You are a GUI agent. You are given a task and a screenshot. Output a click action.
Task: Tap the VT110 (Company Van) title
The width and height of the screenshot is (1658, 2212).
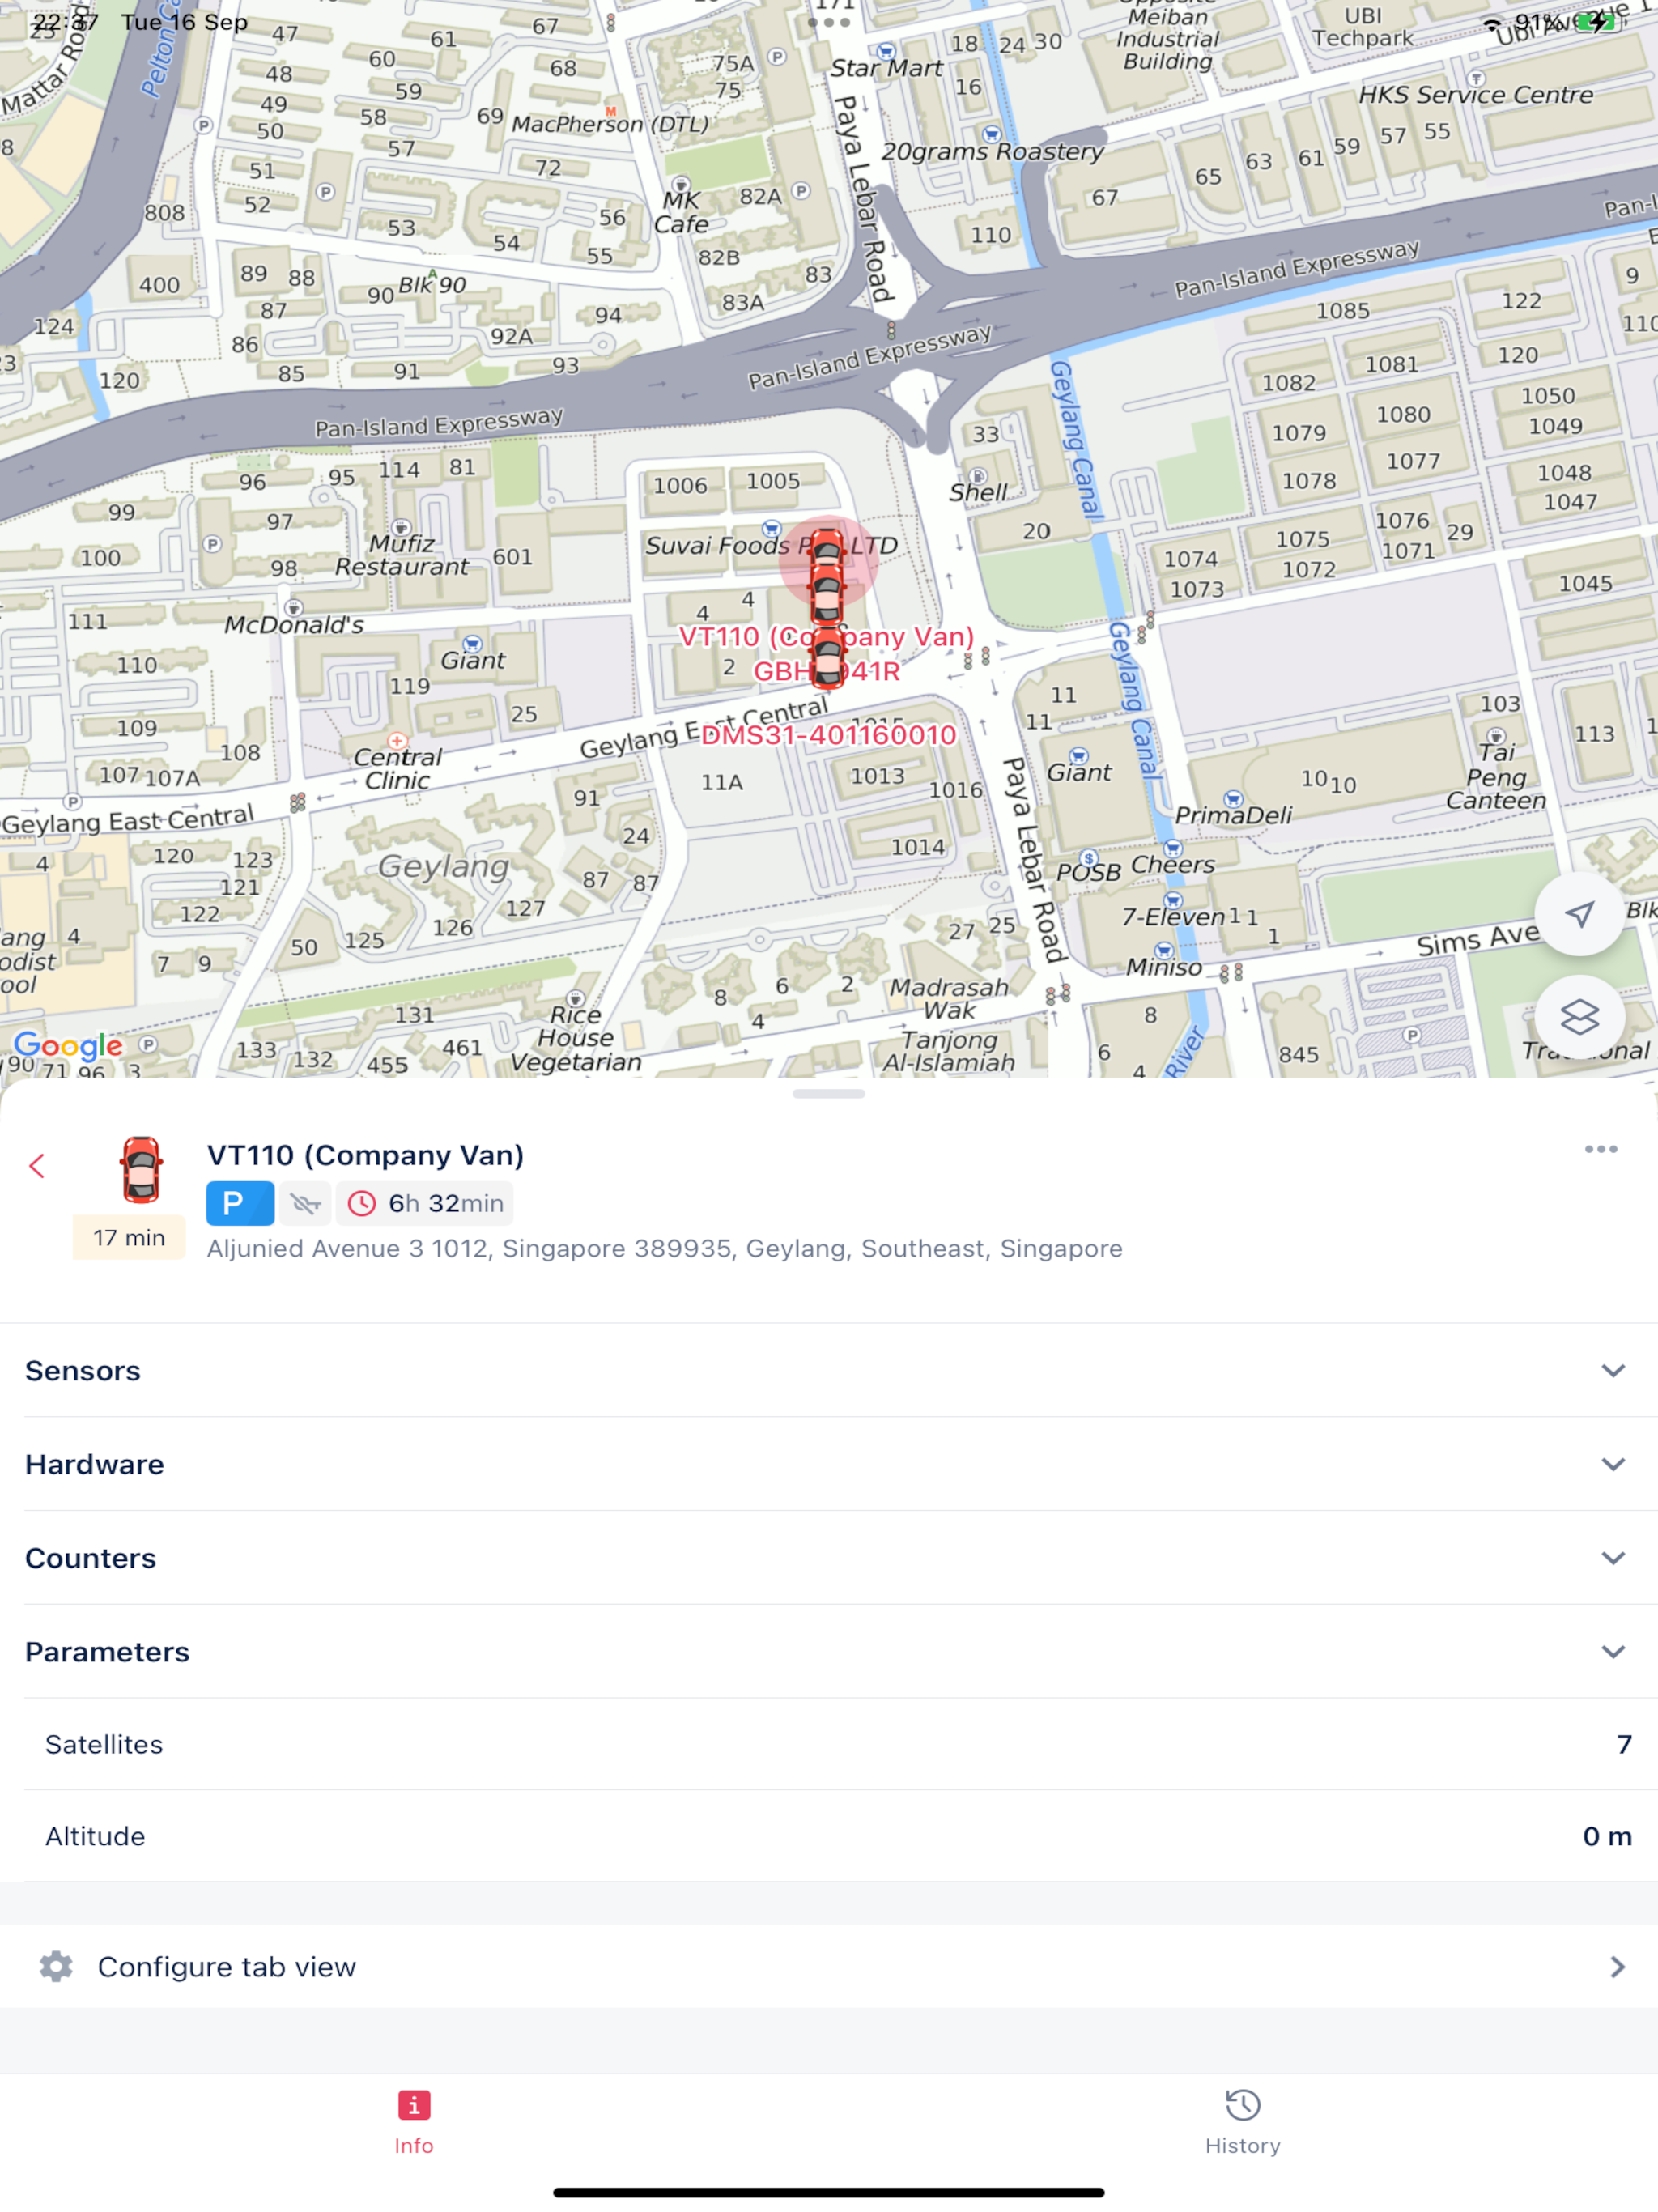tap(365, 1155)
